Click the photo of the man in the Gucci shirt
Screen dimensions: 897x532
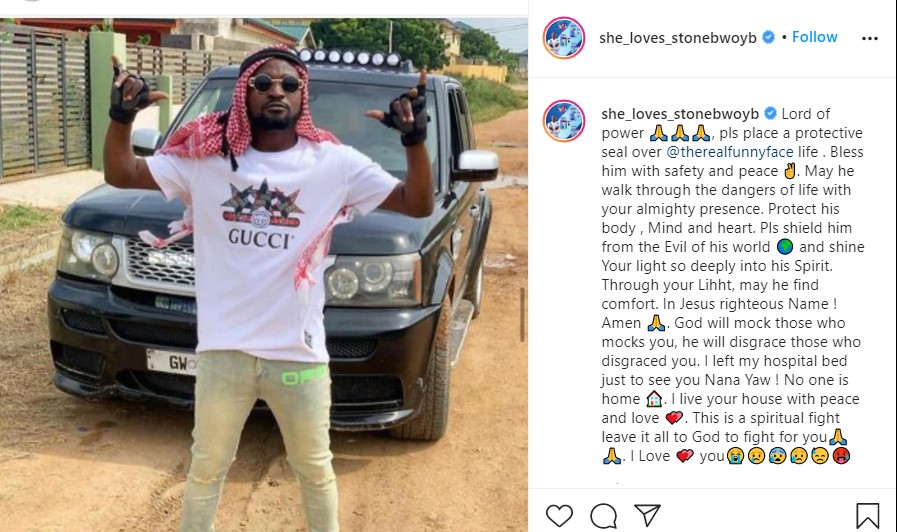264,275
